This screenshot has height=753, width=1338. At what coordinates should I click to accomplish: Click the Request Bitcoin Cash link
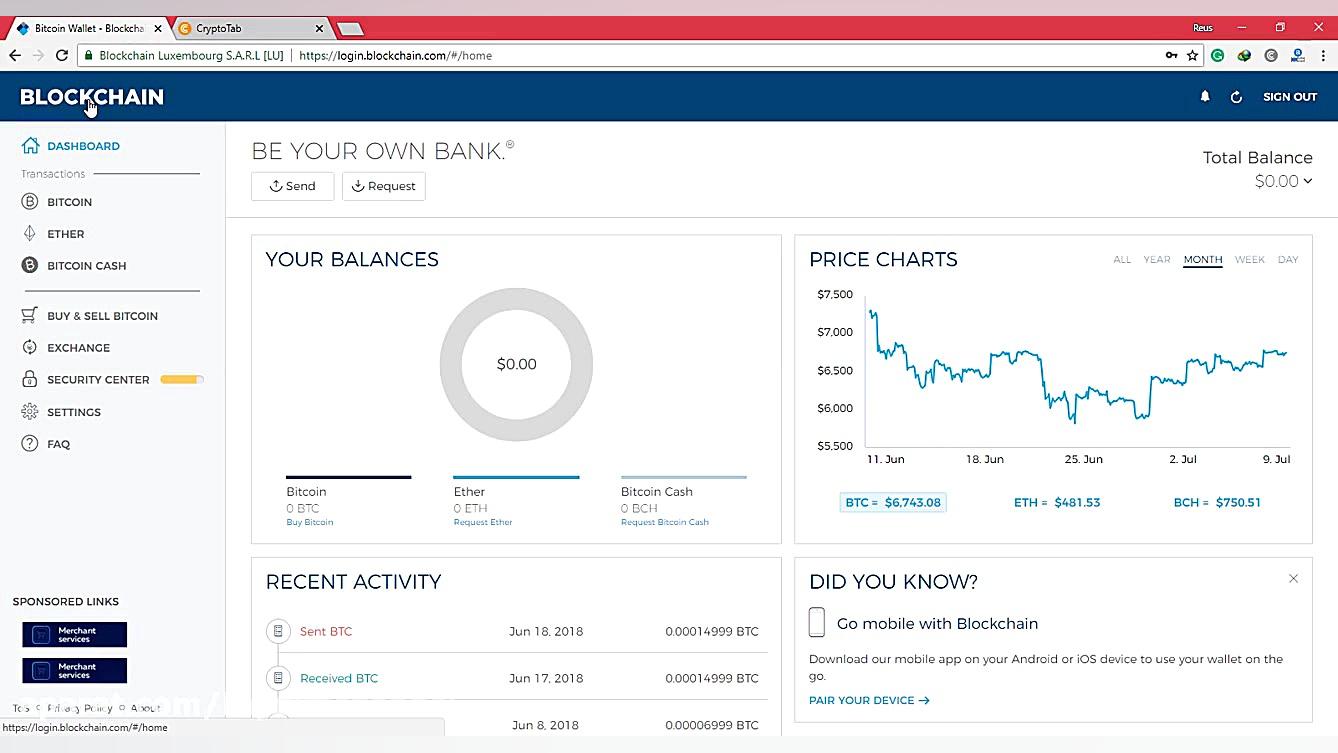click(665, 523)
